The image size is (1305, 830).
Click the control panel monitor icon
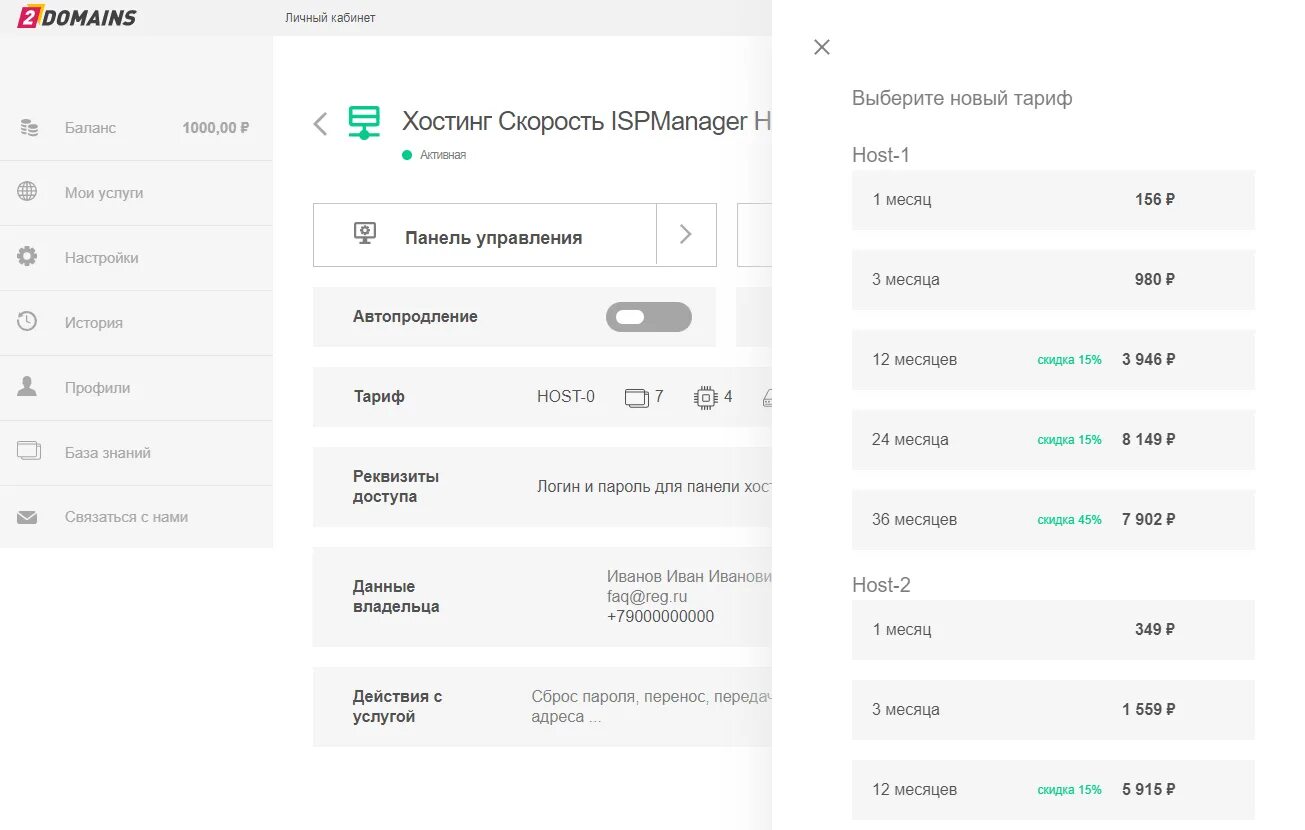[365, 233]
